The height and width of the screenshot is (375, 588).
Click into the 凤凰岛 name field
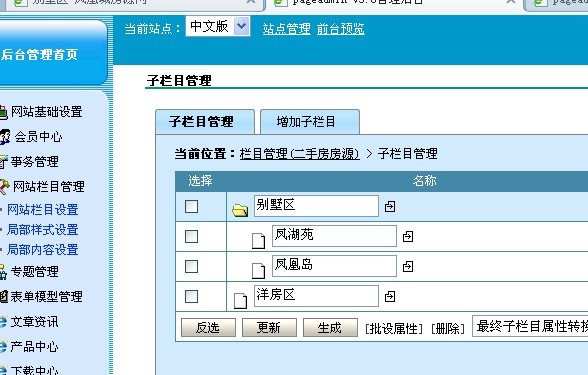(334, 266)
